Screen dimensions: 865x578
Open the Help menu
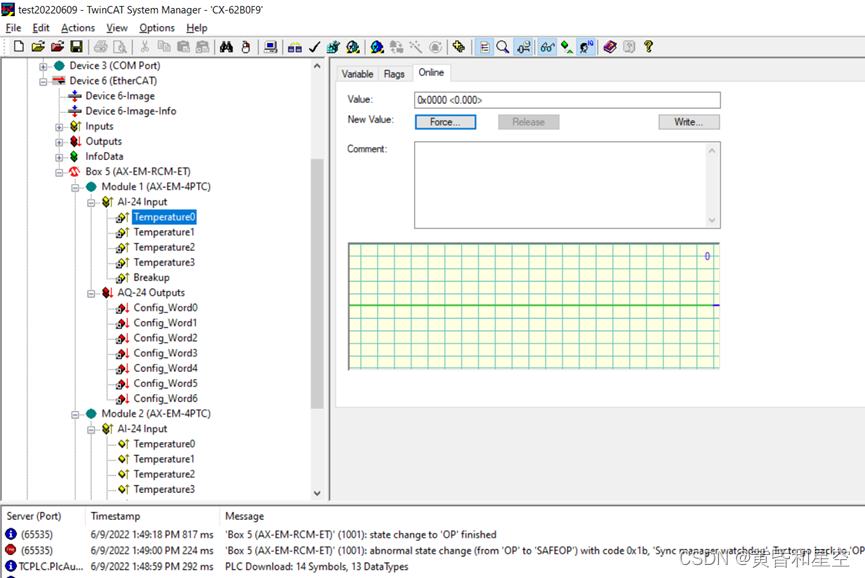(197, 28)
